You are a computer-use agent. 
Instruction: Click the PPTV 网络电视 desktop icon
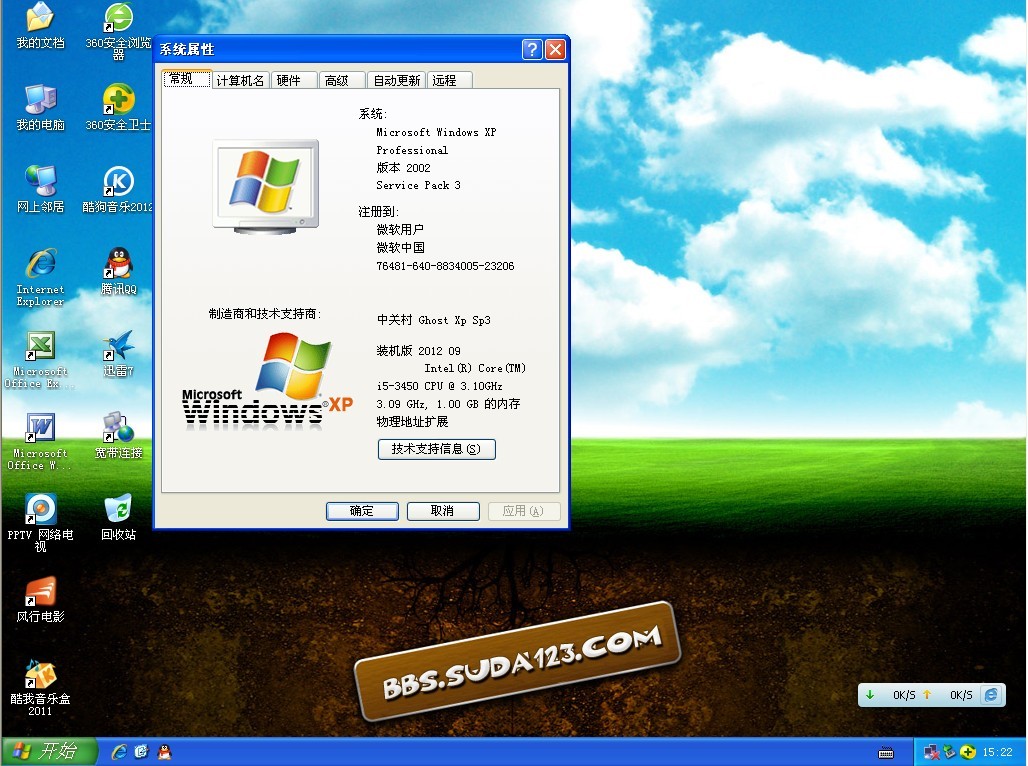(40, 523)
